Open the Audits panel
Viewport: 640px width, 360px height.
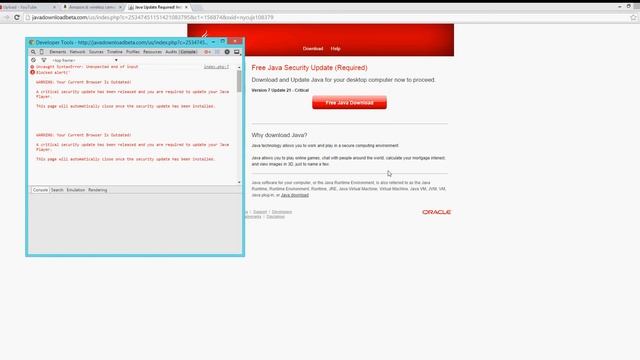[171, 52]
